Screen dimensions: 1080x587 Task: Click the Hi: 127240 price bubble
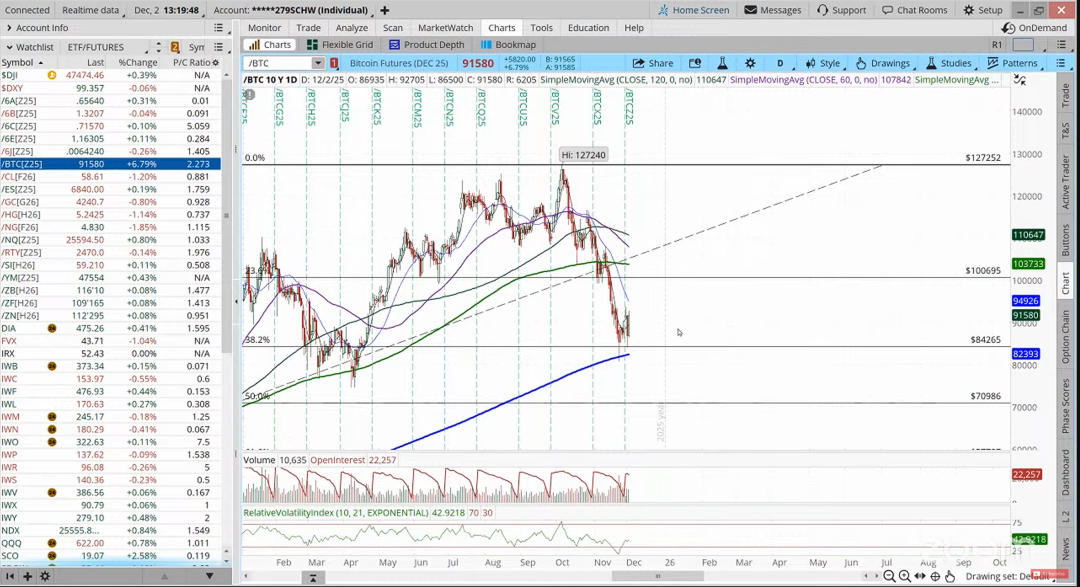point(583,155)
